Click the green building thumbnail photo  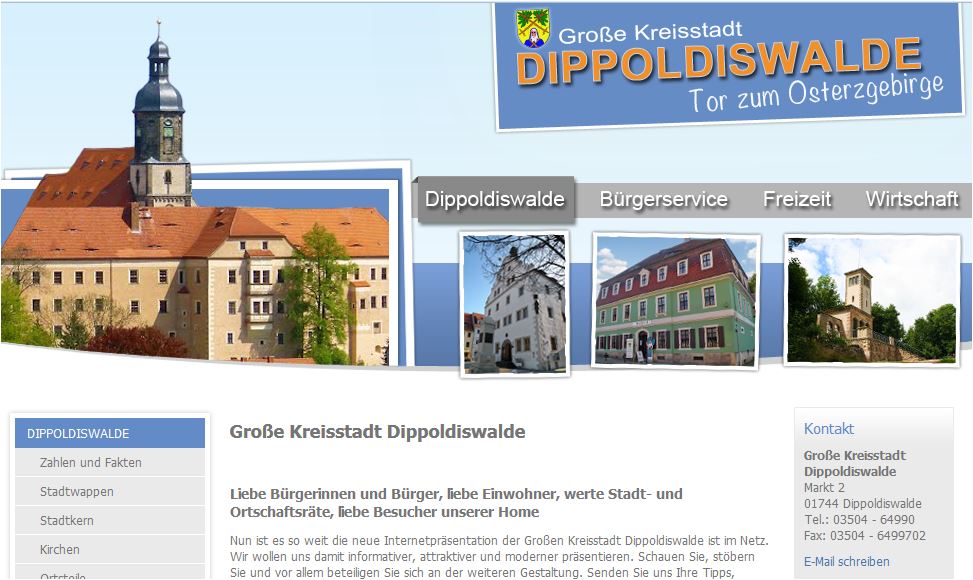676,301
